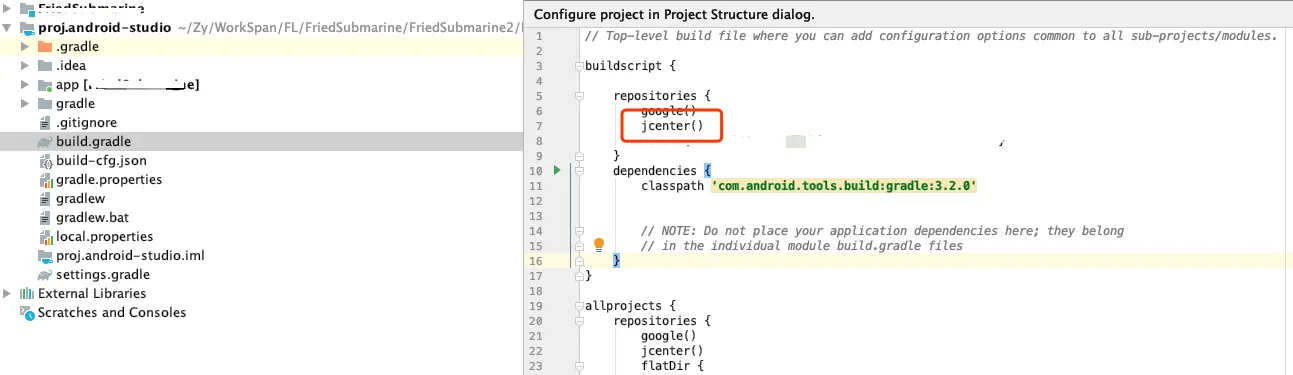Image resolution: width=1293 pixels, height=375 pixels.
Task: Click the proj.android-studio.iml file icon
Action: [45, 256]
